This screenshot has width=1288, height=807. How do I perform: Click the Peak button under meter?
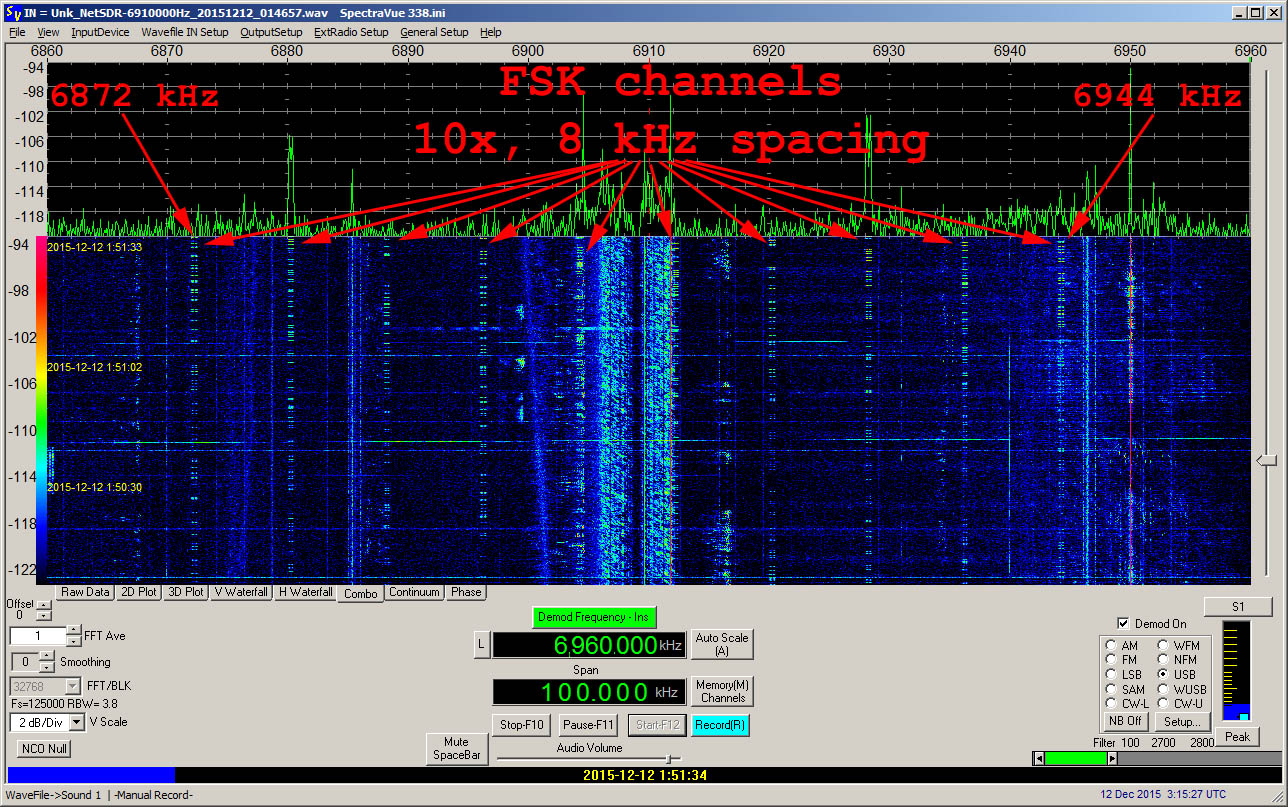[x=1237, y=737]
